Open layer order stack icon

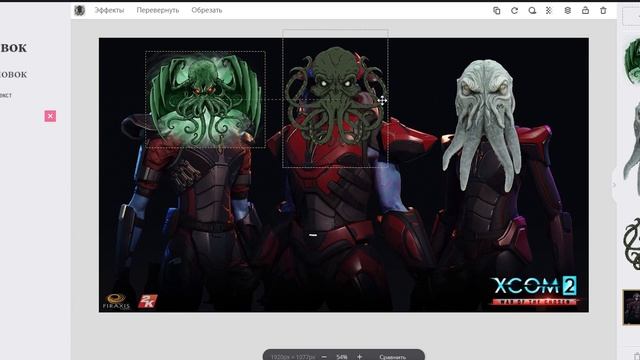pos(567,11)
